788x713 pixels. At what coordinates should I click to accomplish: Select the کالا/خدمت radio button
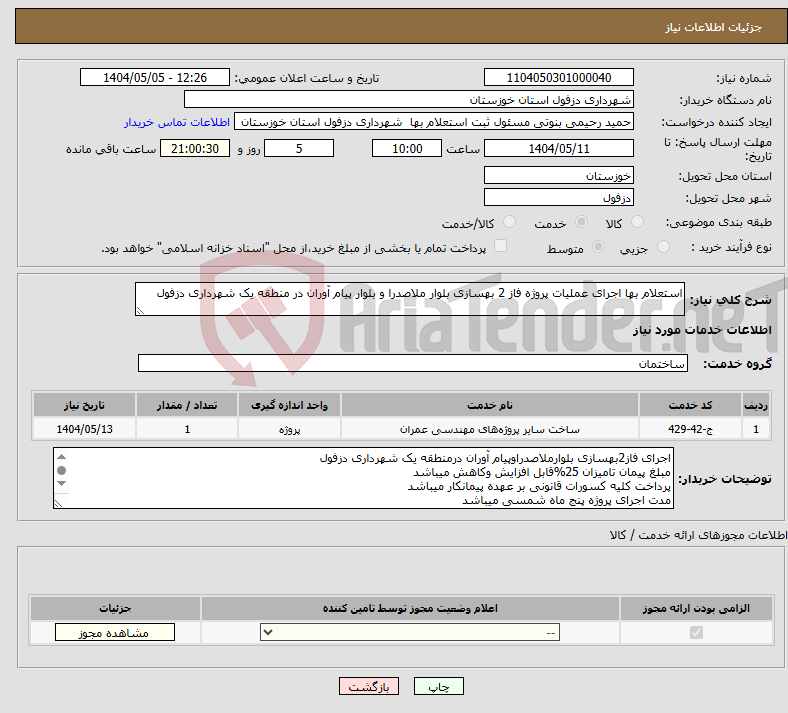509,222
